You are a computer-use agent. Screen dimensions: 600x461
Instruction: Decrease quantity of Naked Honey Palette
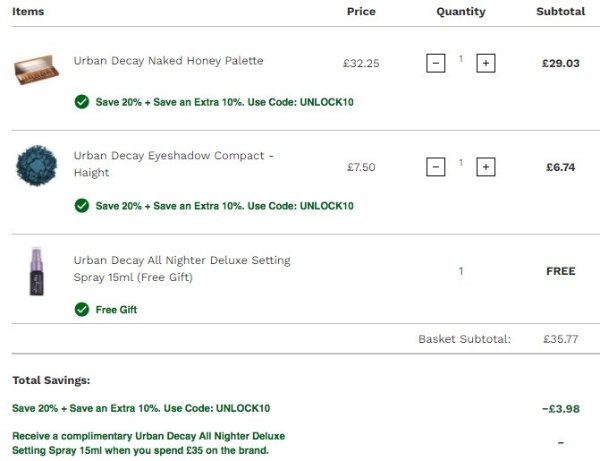click(436, 63)
